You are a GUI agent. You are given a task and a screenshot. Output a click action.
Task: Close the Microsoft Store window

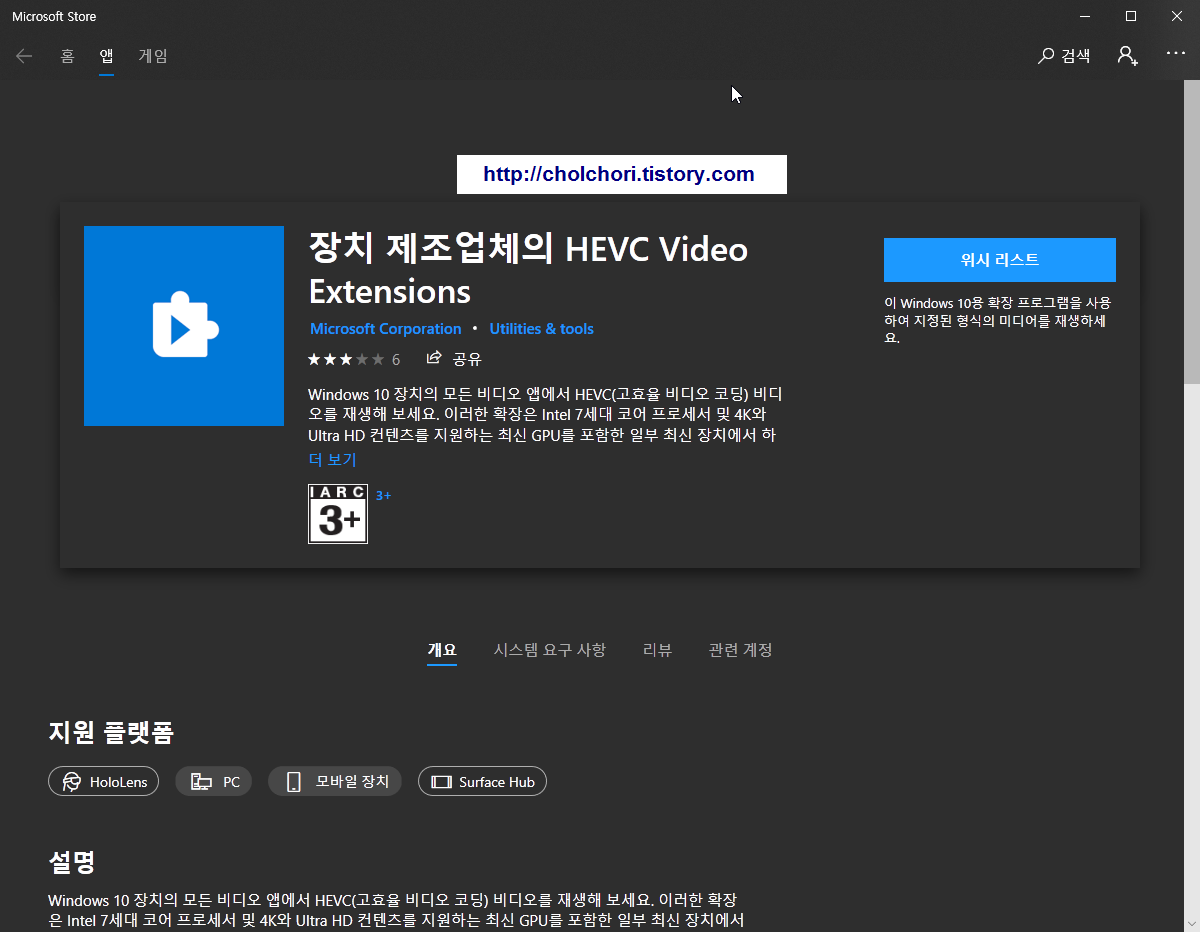coord(1177,16)
